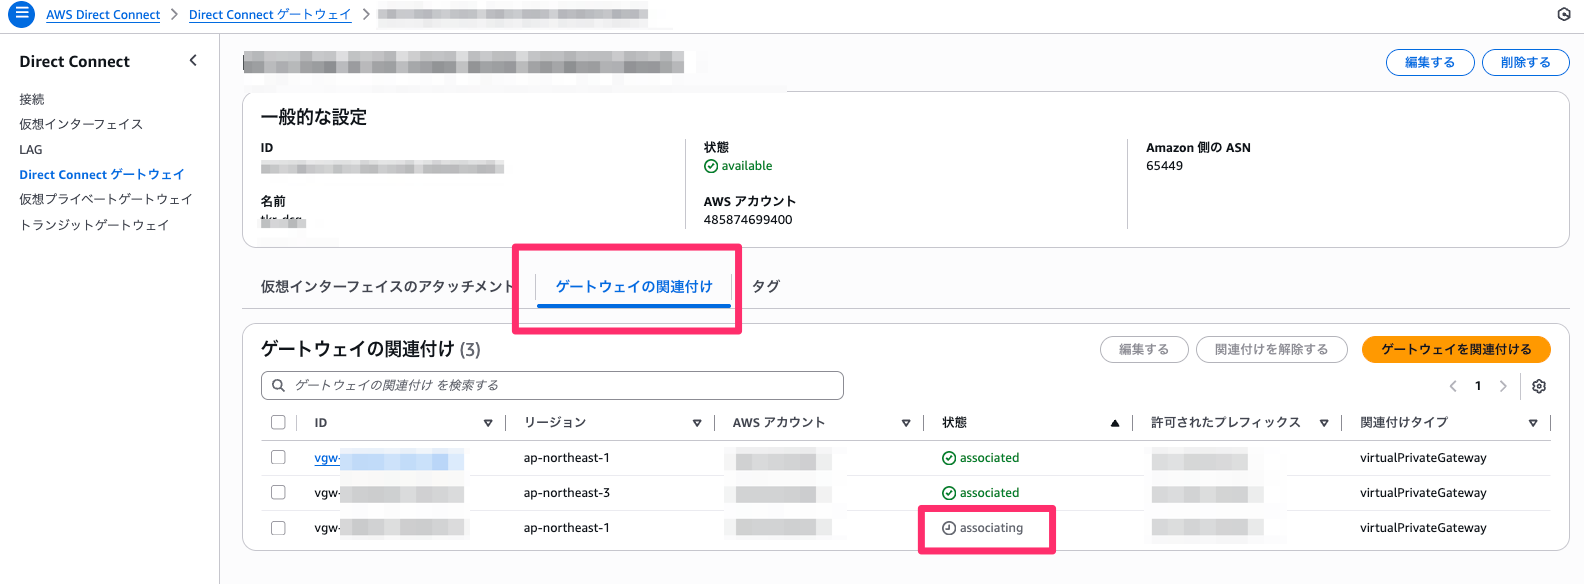Open 仮想プライベートゲートウェイ in the sidebar
Viewport: 1584px width, 584px height.
106,199
